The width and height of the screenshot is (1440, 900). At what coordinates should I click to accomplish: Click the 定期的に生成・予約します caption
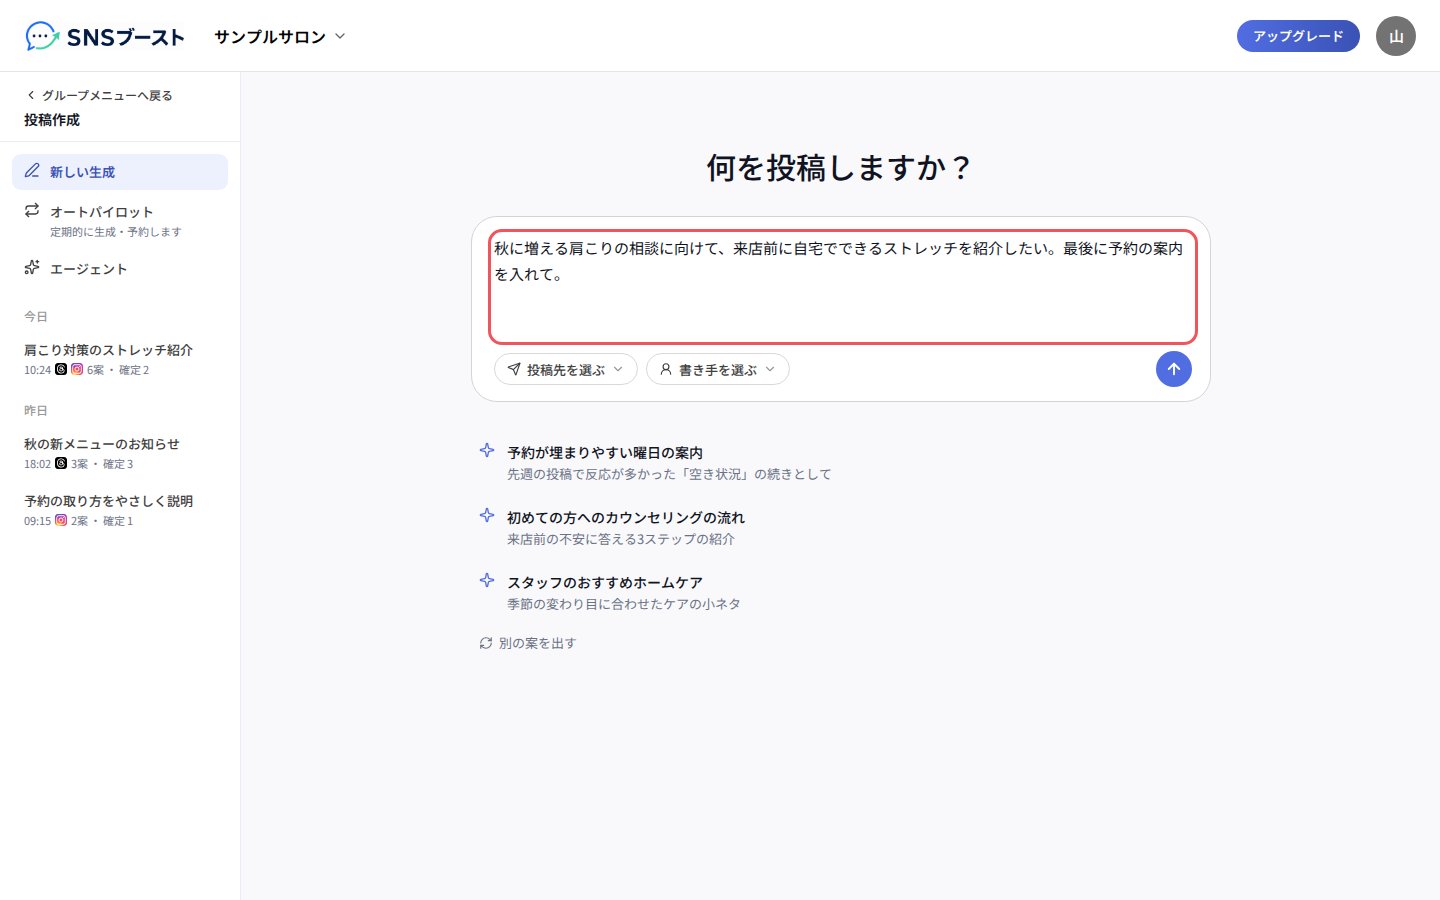(x=116, y=232)
